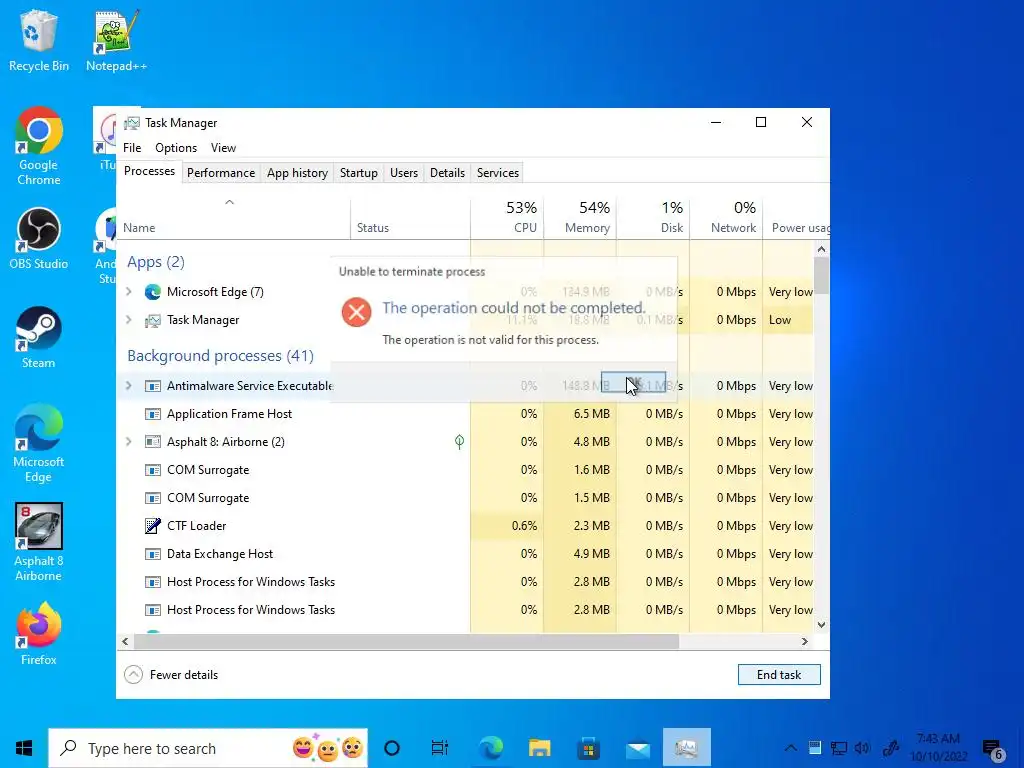This screenshot has height=768, width=1024.
Task: Click the vertical scrollbar up arrow
Action: [x=822, y=249]
